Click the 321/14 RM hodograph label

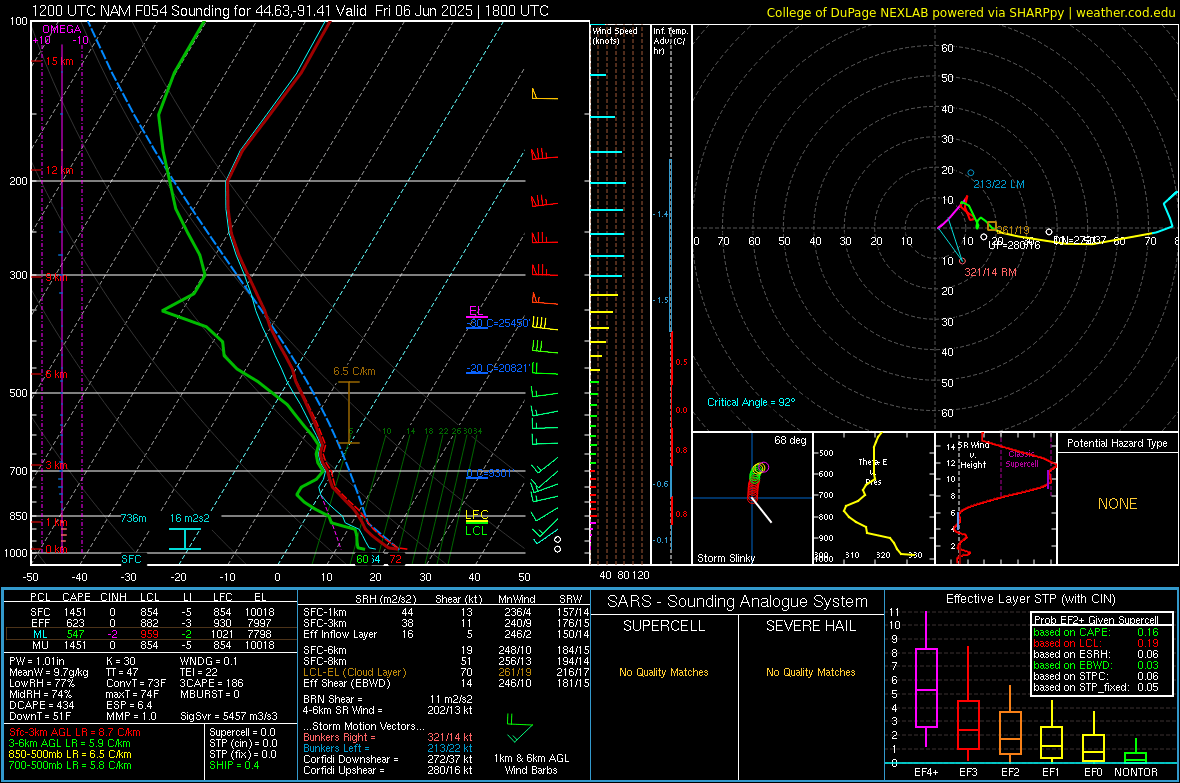(990, 272)
